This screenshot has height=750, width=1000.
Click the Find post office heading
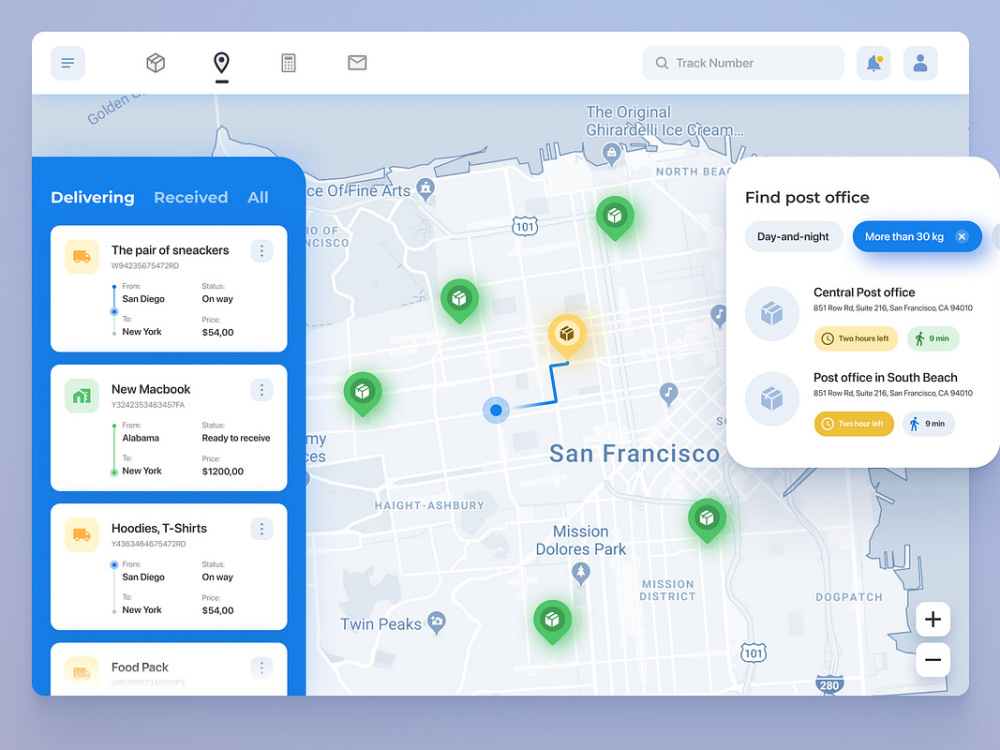coord(807,197)
